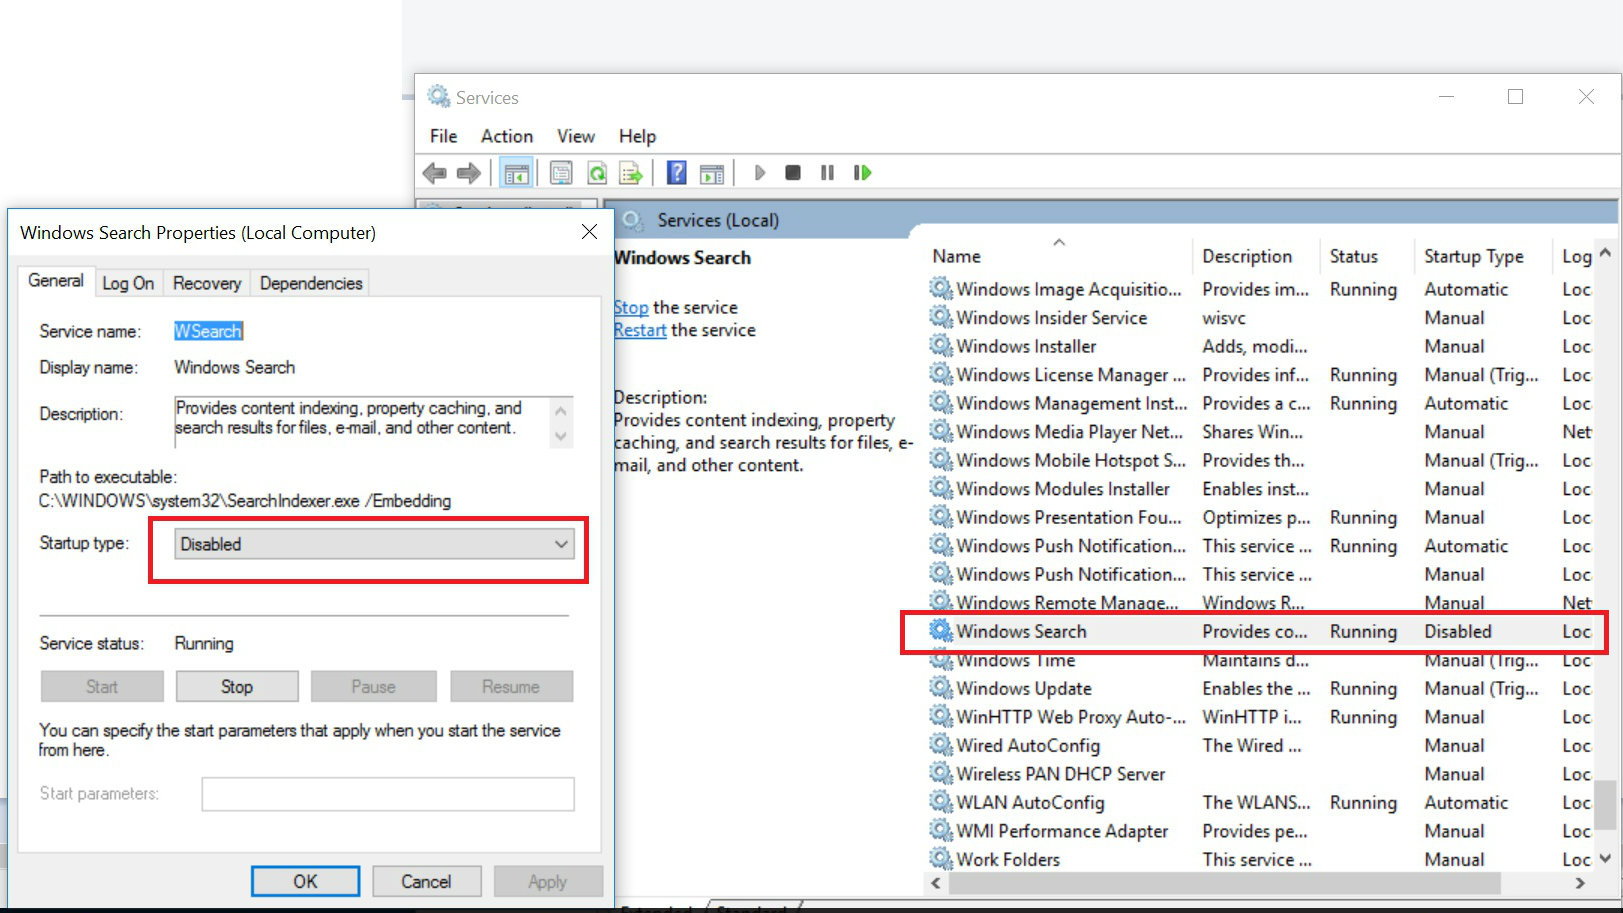Click the Apply button
Viewport: 1623px width, 913px height.
[x=548, y=881]
